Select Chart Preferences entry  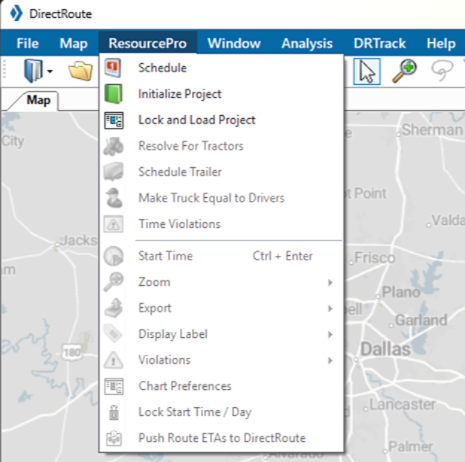[222, 386]
